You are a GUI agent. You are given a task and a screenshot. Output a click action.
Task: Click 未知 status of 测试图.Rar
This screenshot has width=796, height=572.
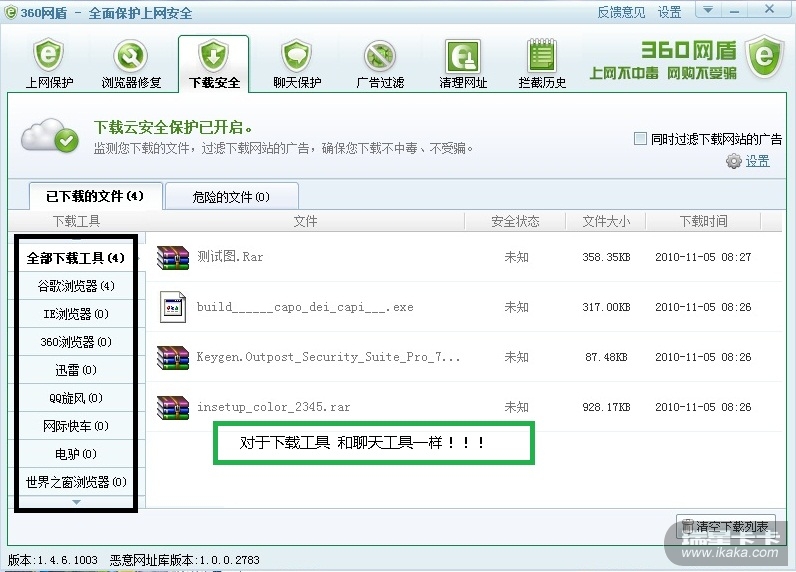[516, 257]
